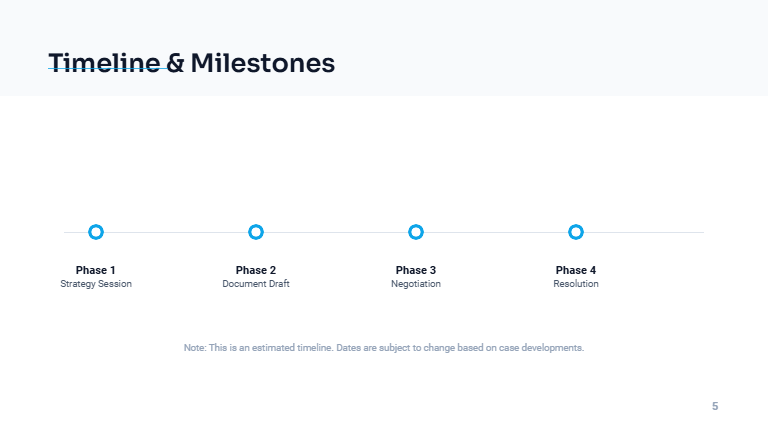Click the ampersand in the slide title
This screenshot has width=768, height=432.
pos(175,64)
